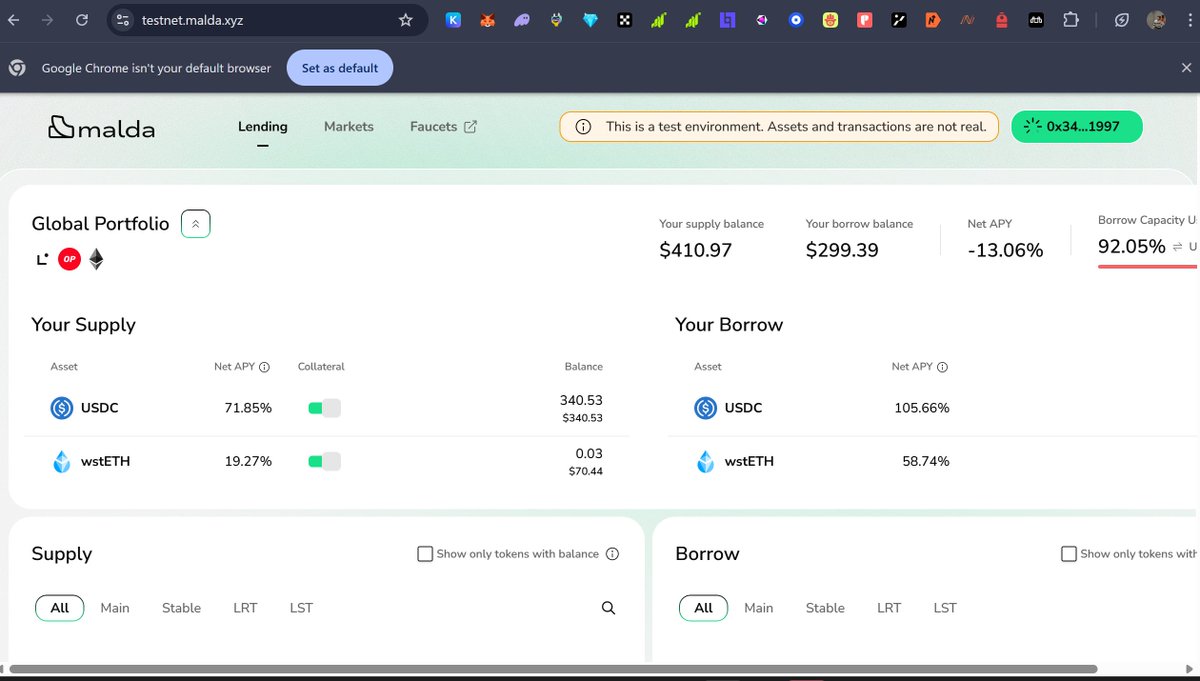Open the Chrome Extensions puzzle menu
This screenshot has width=1200, height=681.
pyautogui.click(x=1071, y=20)
